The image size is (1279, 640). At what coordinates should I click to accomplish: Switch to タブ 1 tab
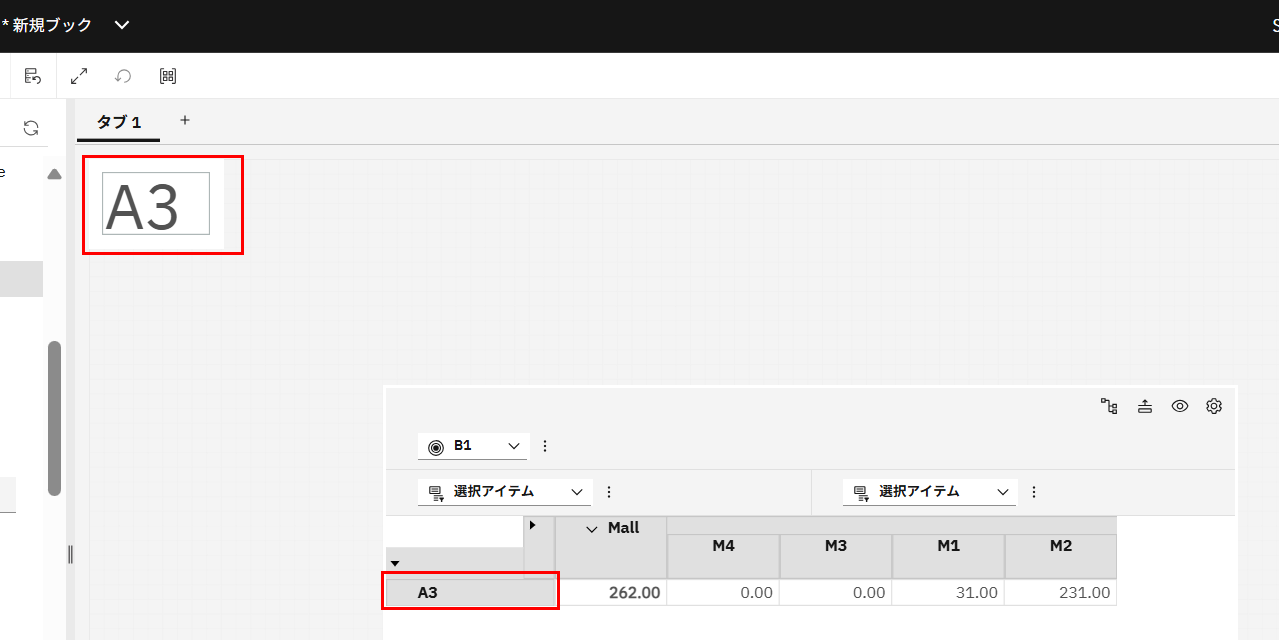click(118, 122)
